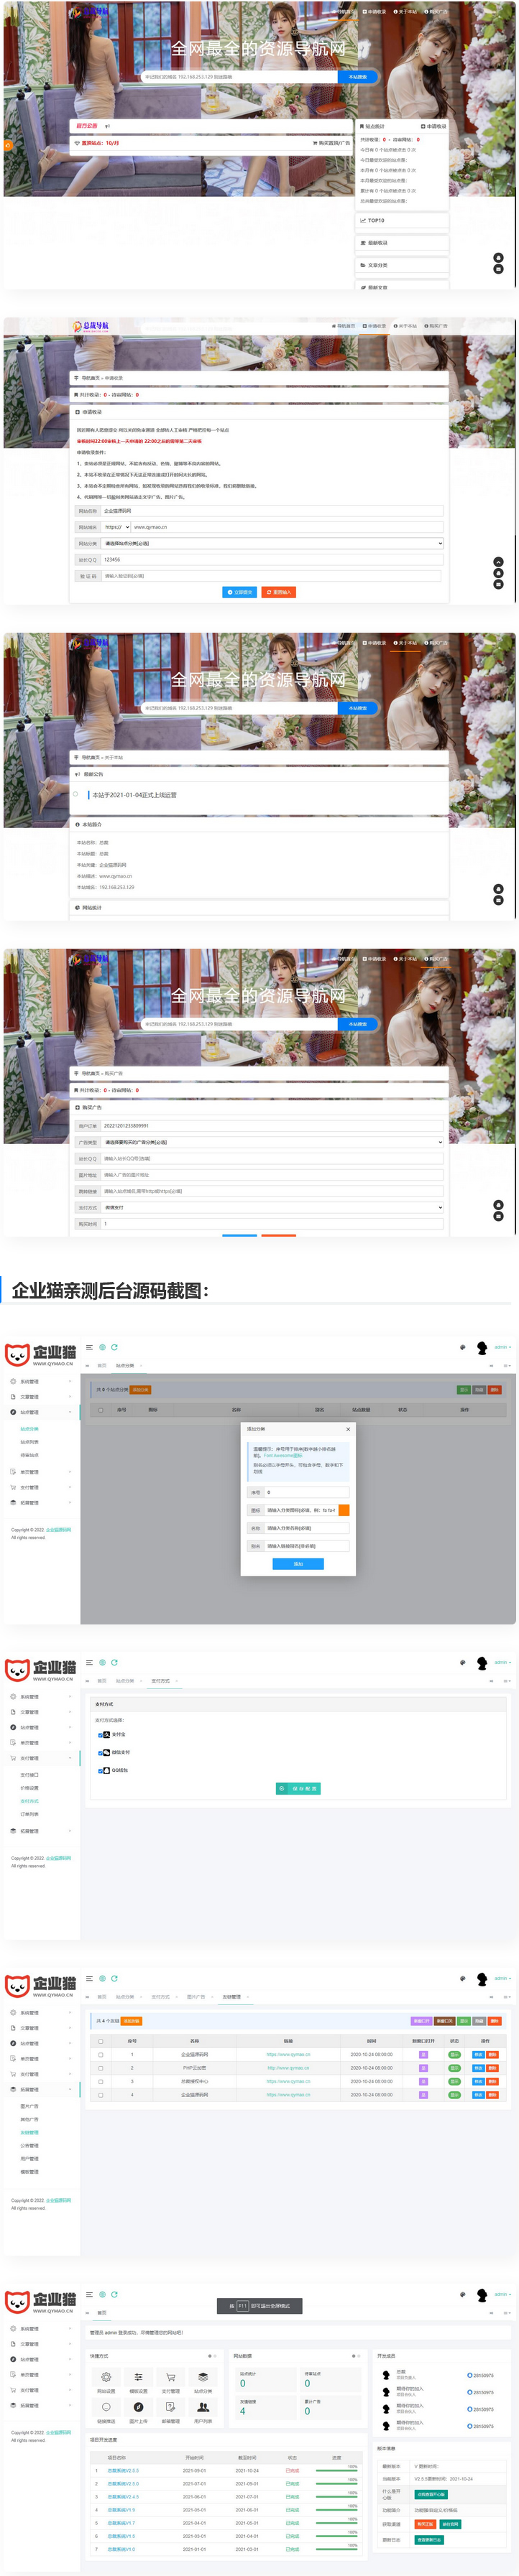Click the green 保存配置 button
Viewport: 519px width, 2576px height.
click(298, 1789)
